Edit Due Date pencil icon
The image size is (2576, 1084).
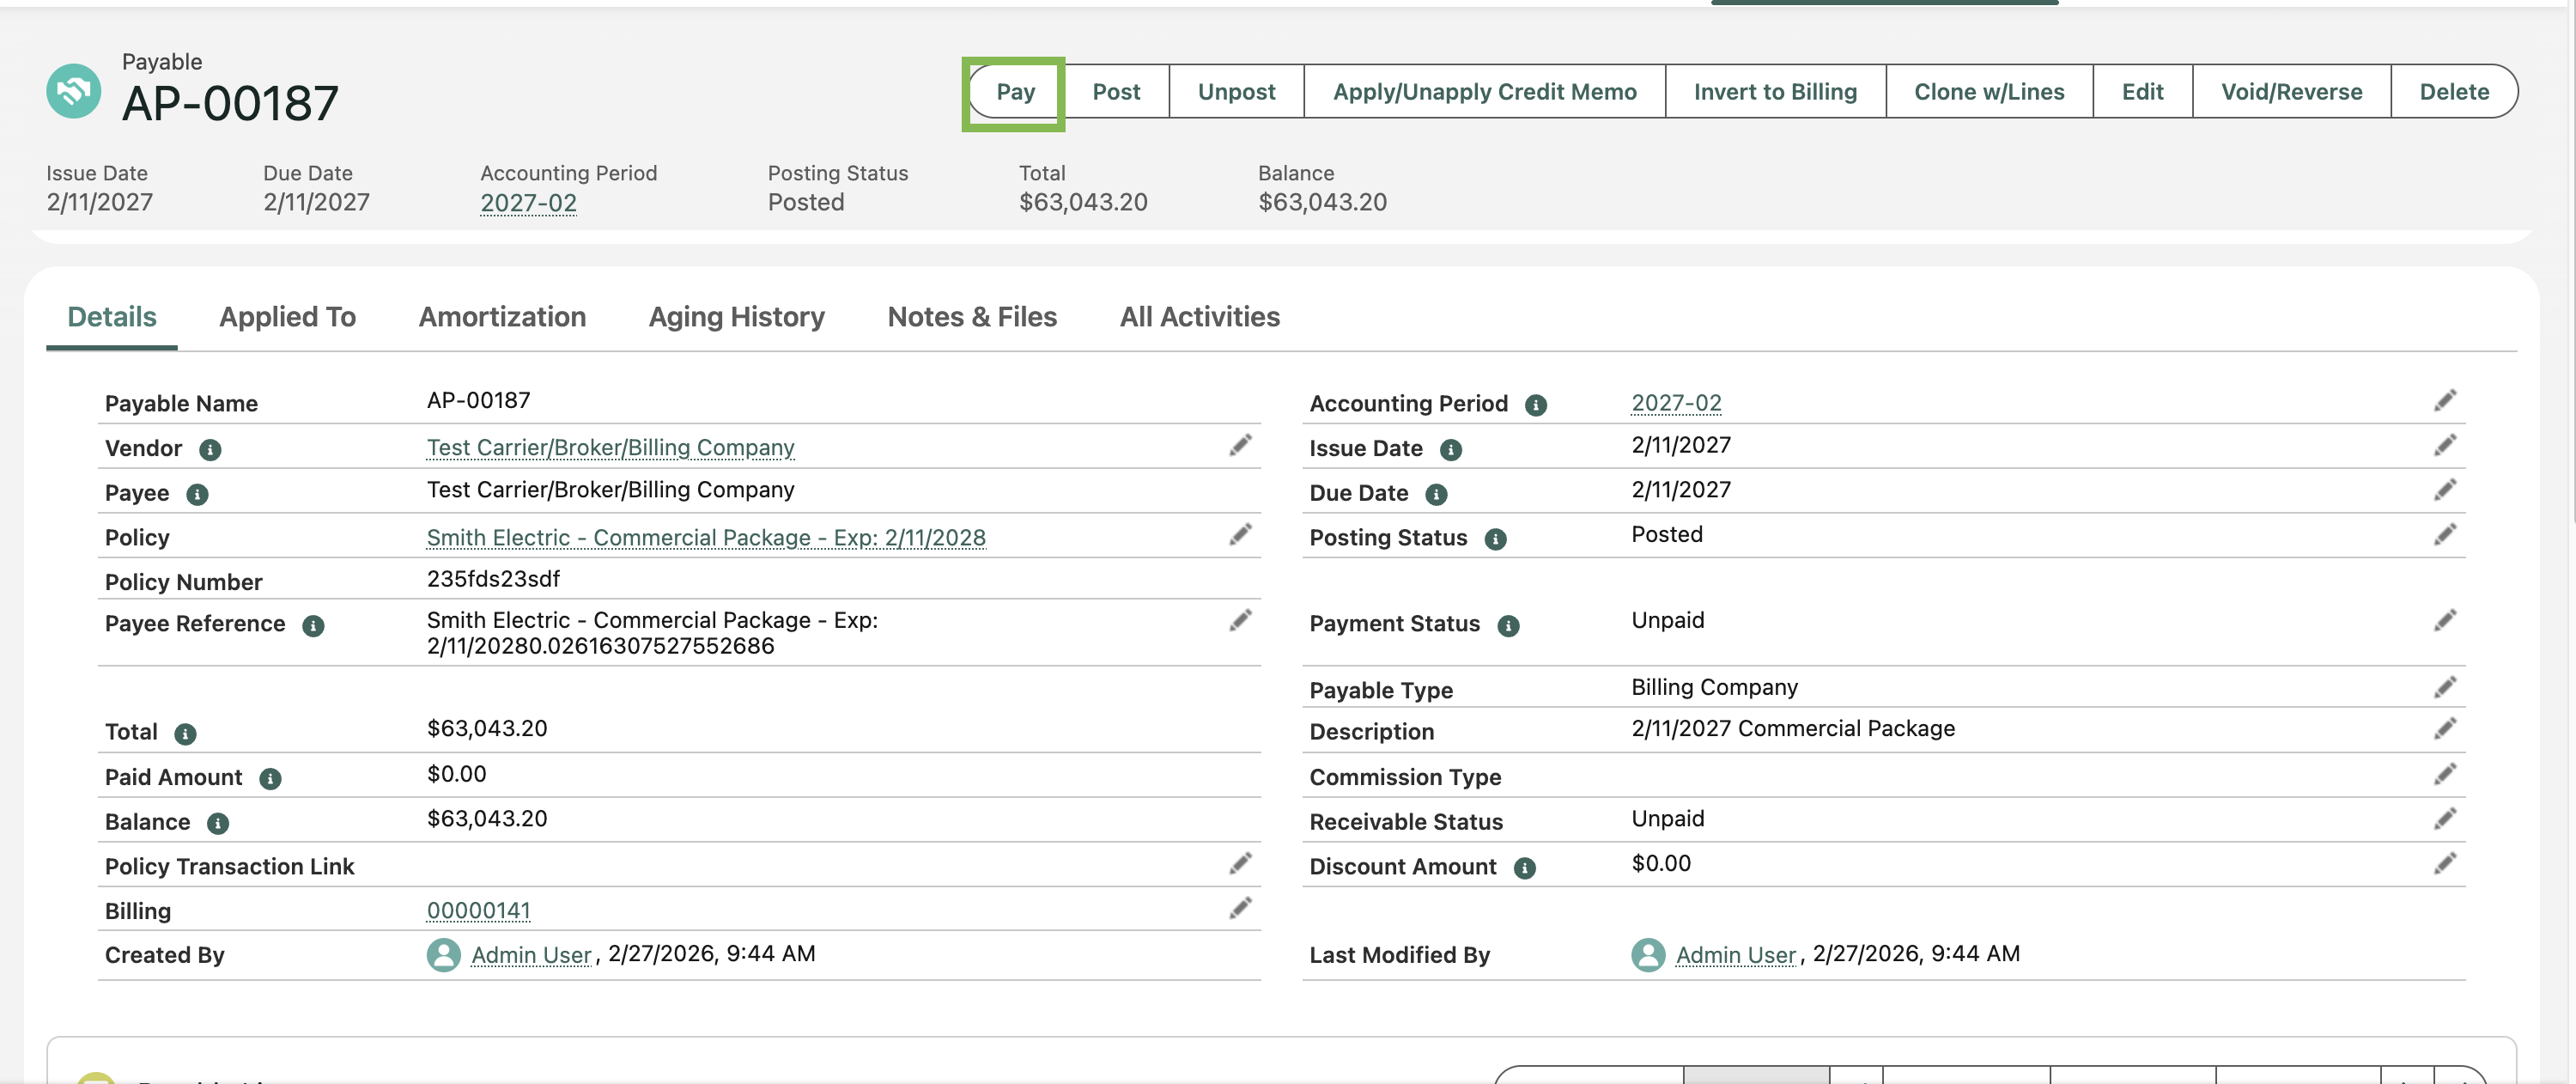tap(2445, 490)
